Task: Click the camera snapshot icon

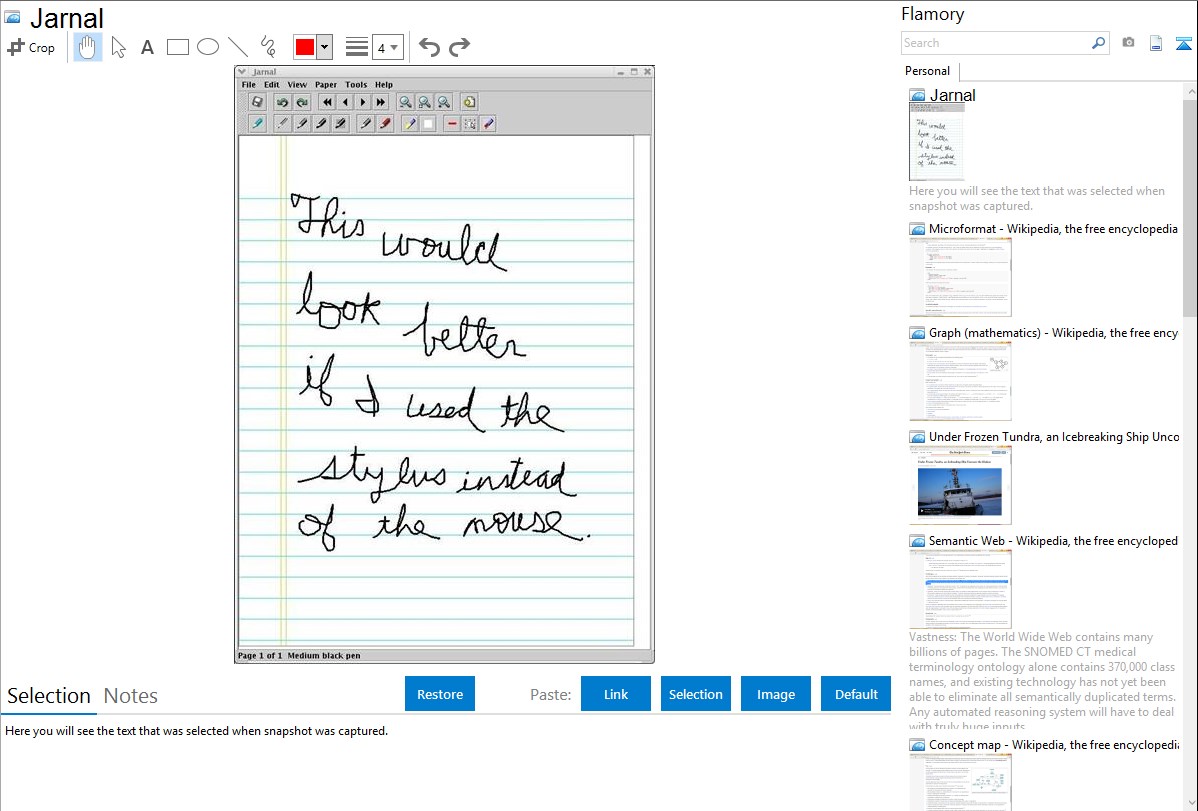Action: coord(1128,43)
